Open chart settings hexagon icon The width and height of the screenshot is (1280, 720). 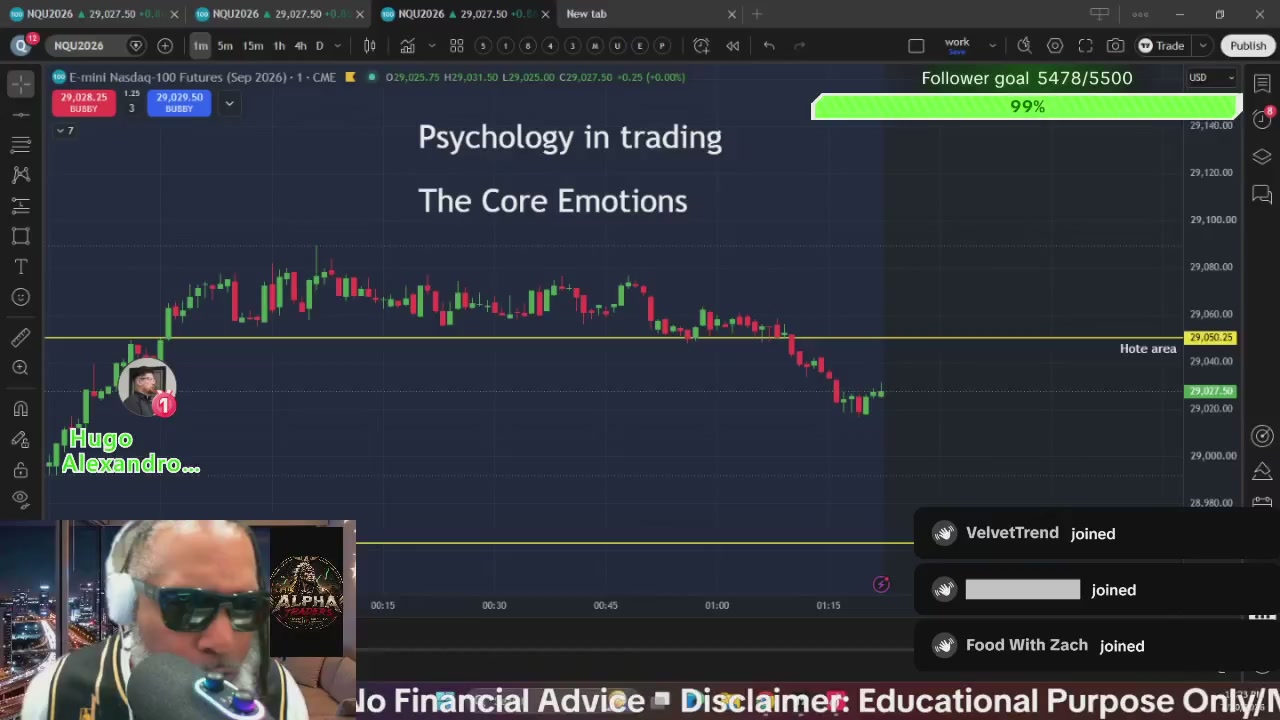pyautogui.click(x=1055, y=46)
